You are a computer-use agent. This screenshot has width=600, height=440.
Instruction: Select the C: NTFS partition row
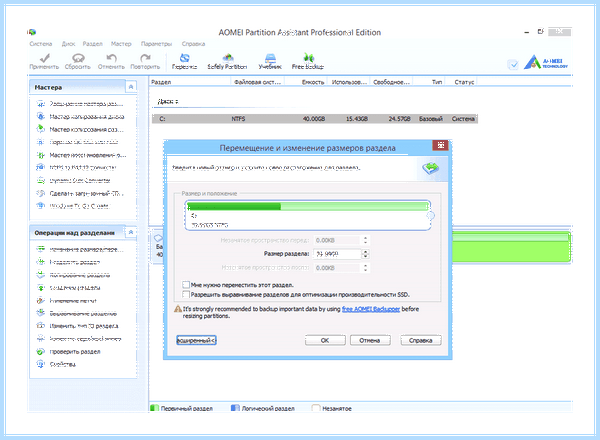[x=315, y=119]
